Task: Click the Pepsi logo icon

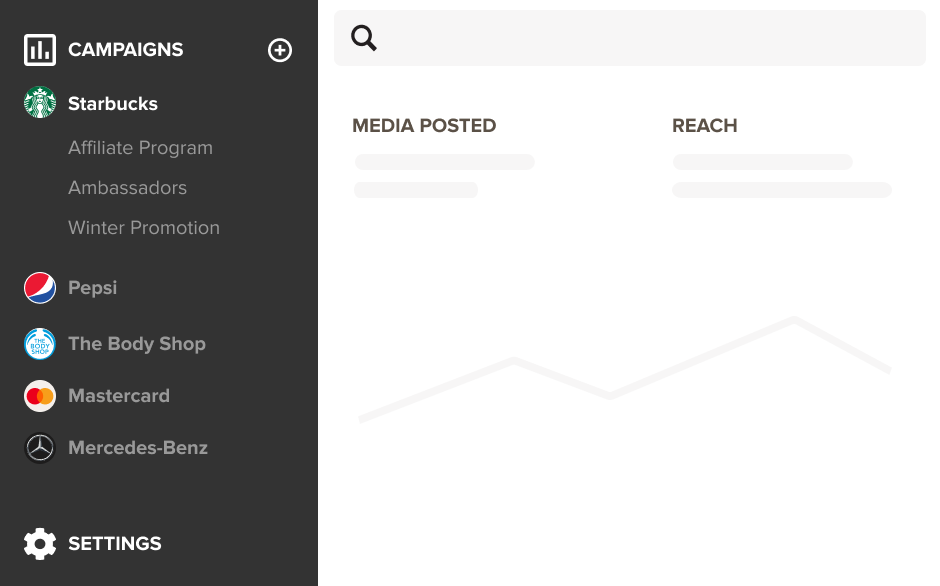Action: click(x=40, y=288)
